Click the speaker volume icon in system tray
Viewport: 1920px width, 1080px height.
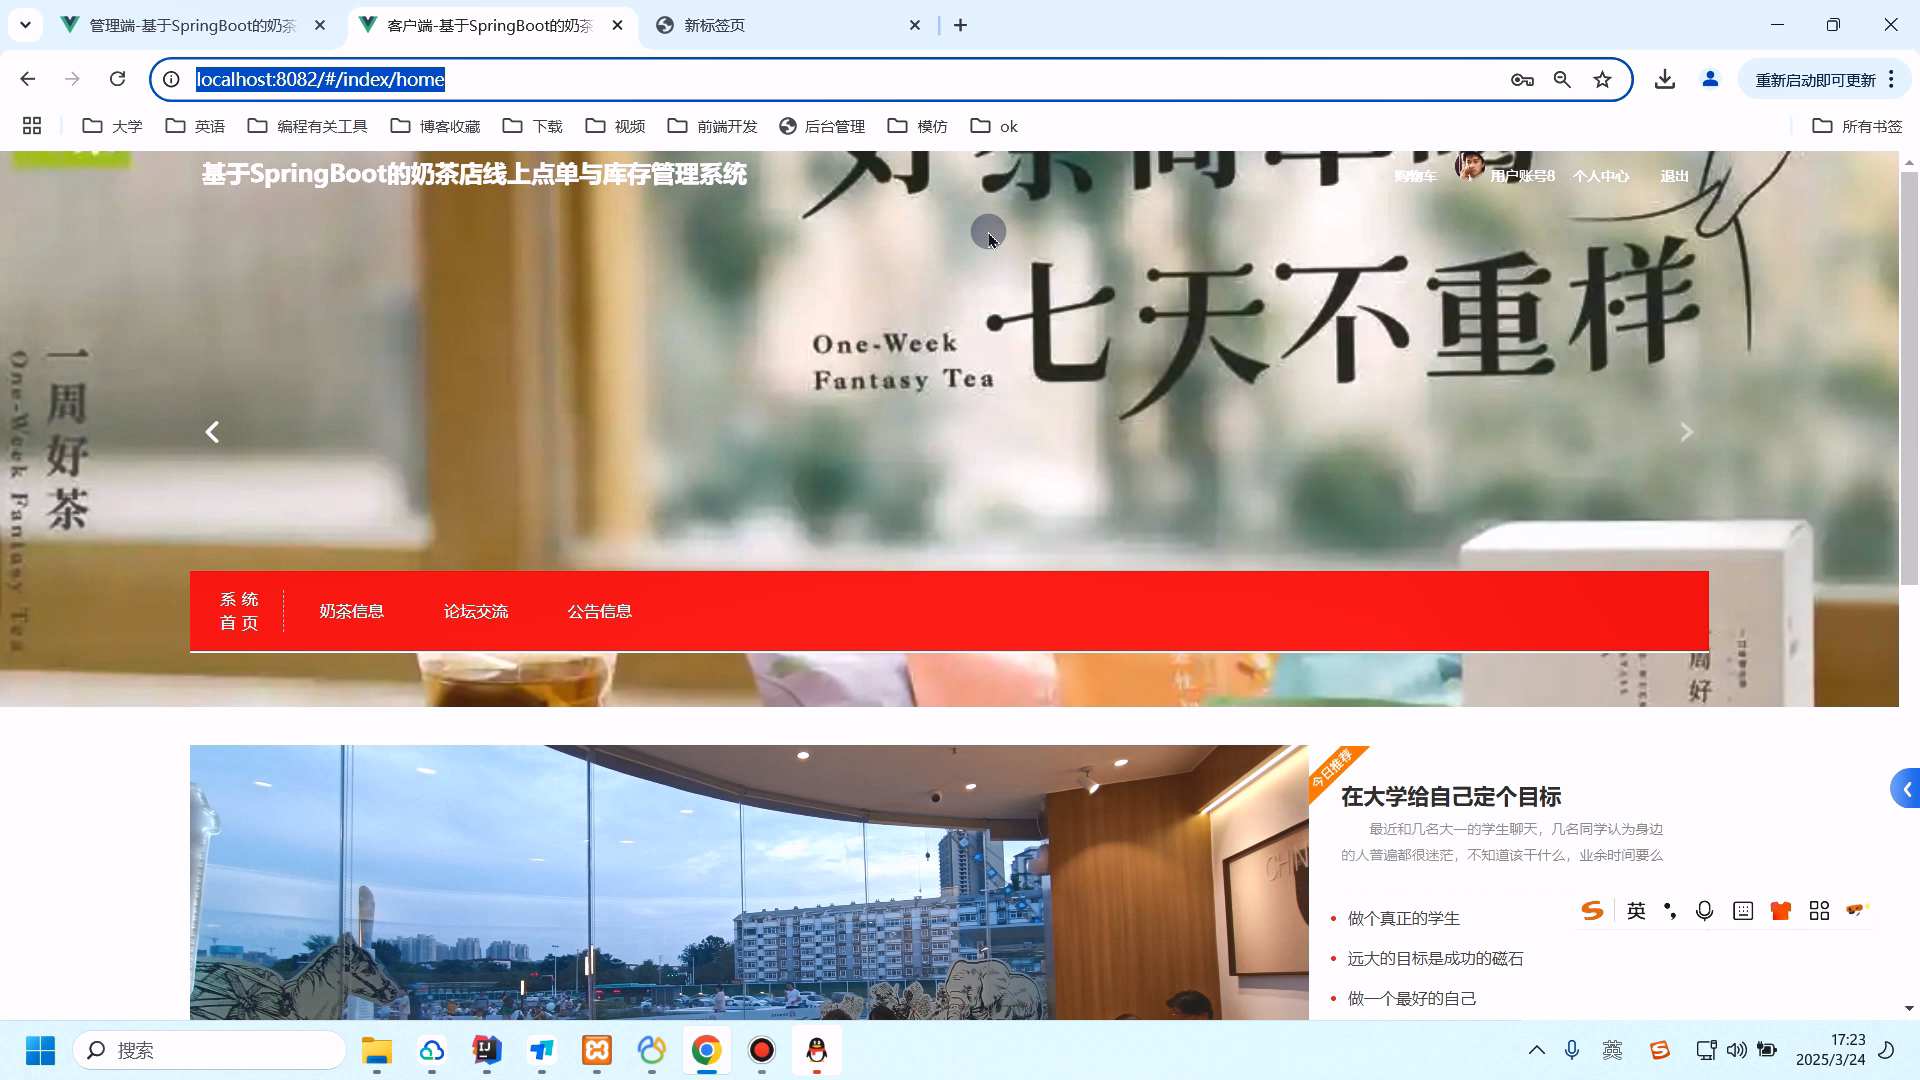(x=1736, y=1050)
